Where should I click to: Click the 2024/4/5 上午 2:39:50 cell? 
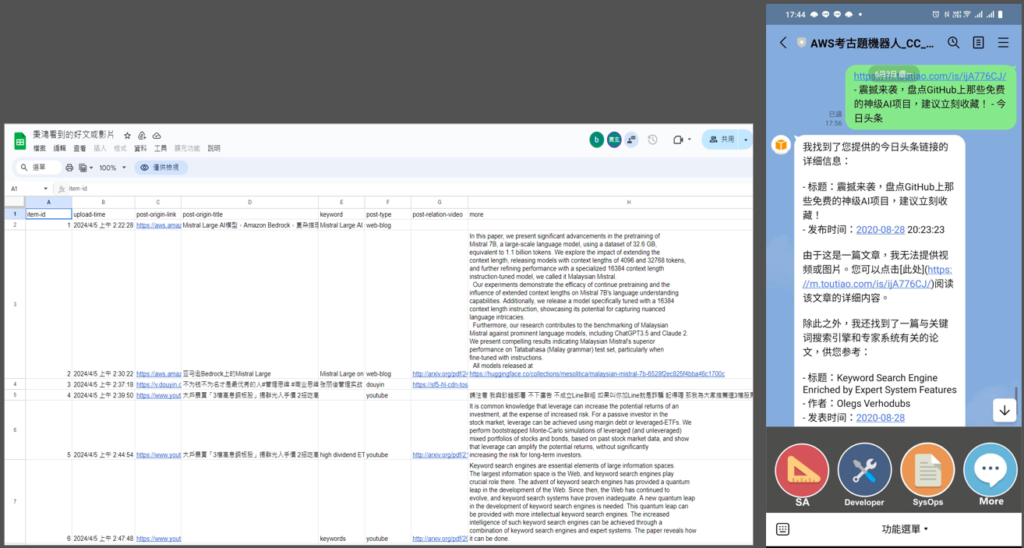point(103,395)
